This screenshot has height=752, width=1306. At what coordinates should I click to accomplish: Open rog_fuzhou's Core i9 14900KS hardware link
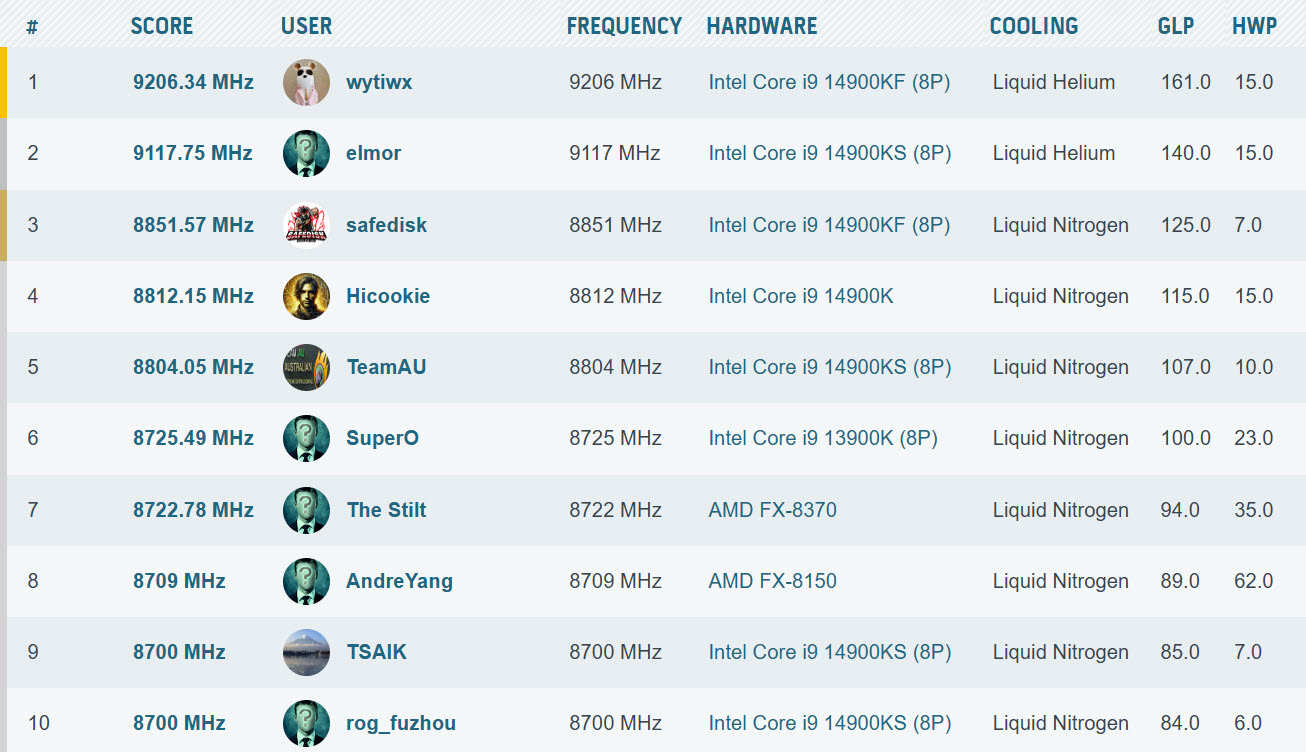click(830, 723)
